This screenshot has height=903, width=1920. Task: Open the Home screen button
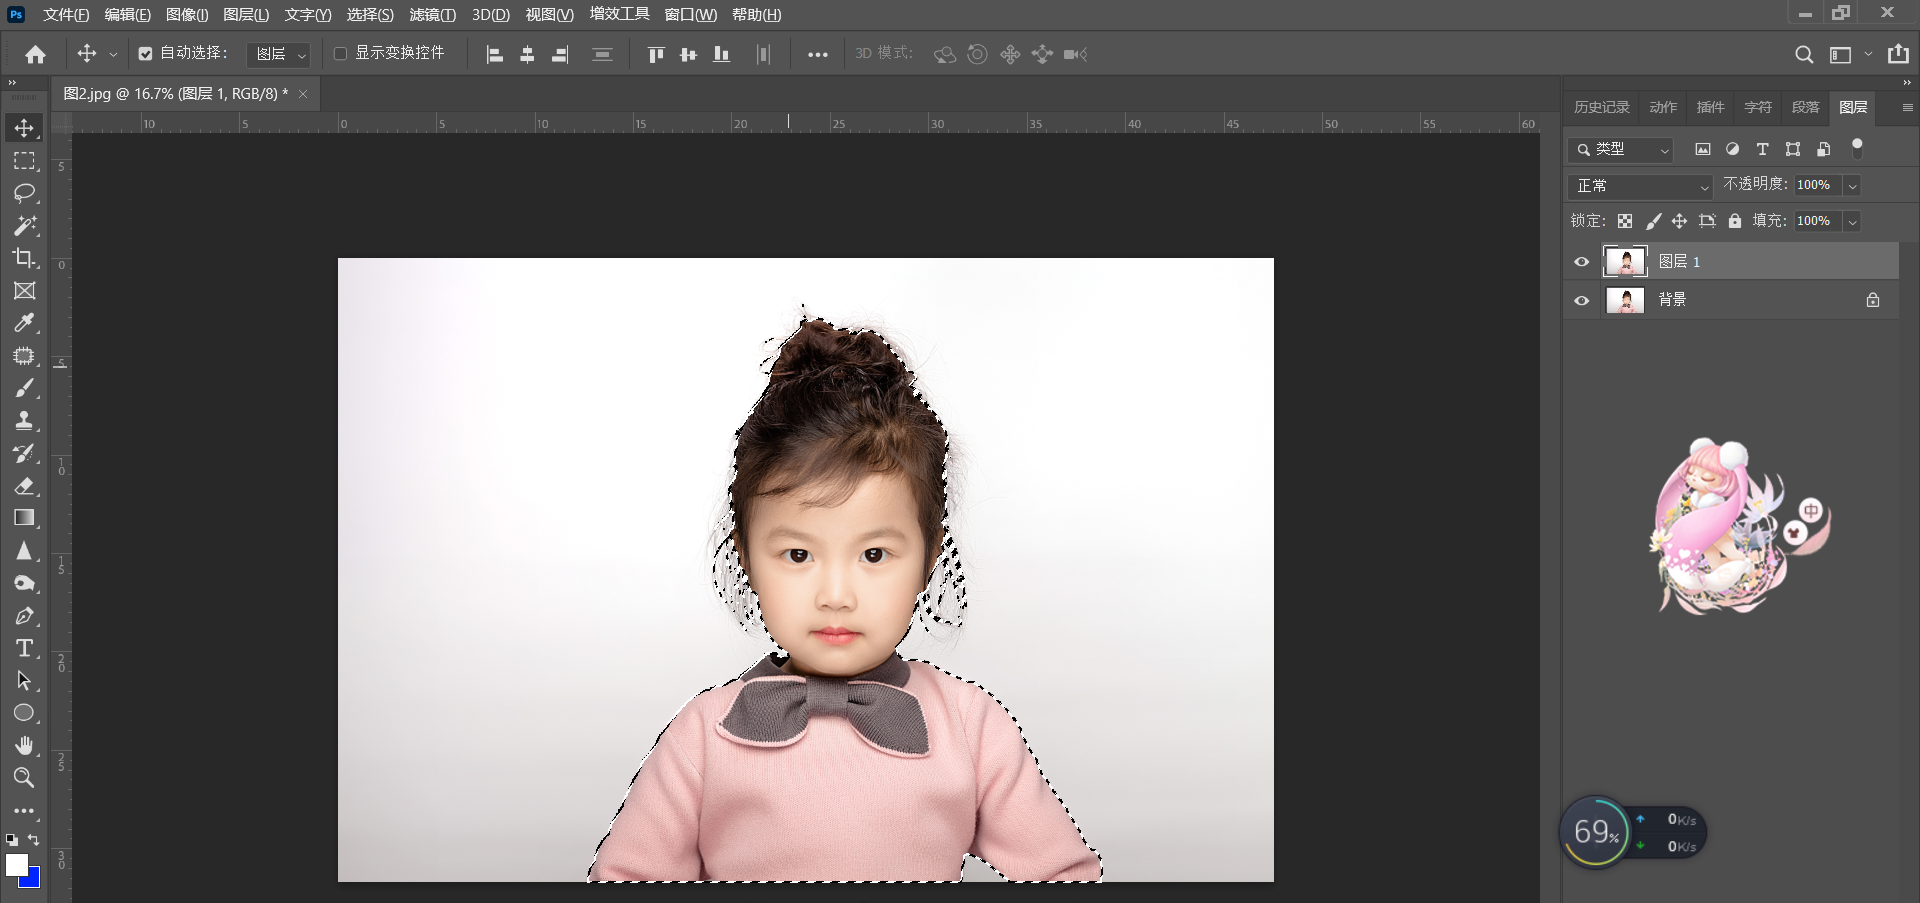[x=35, y=54]
